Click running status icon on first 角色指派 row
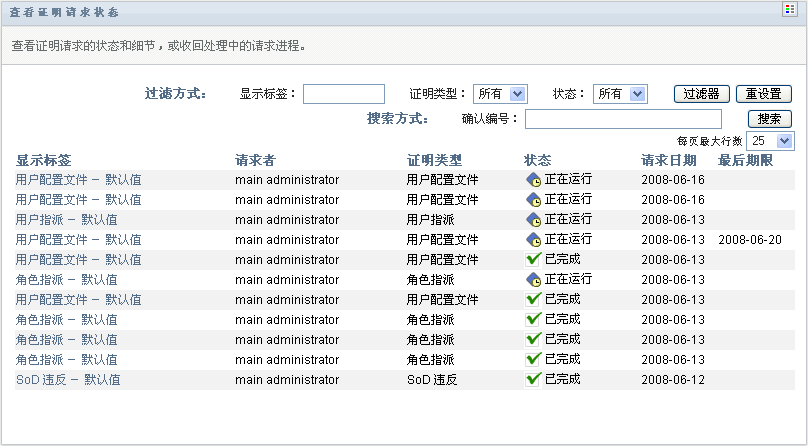The width and height of the screenshot is (808, 446). tap(534, 280)
